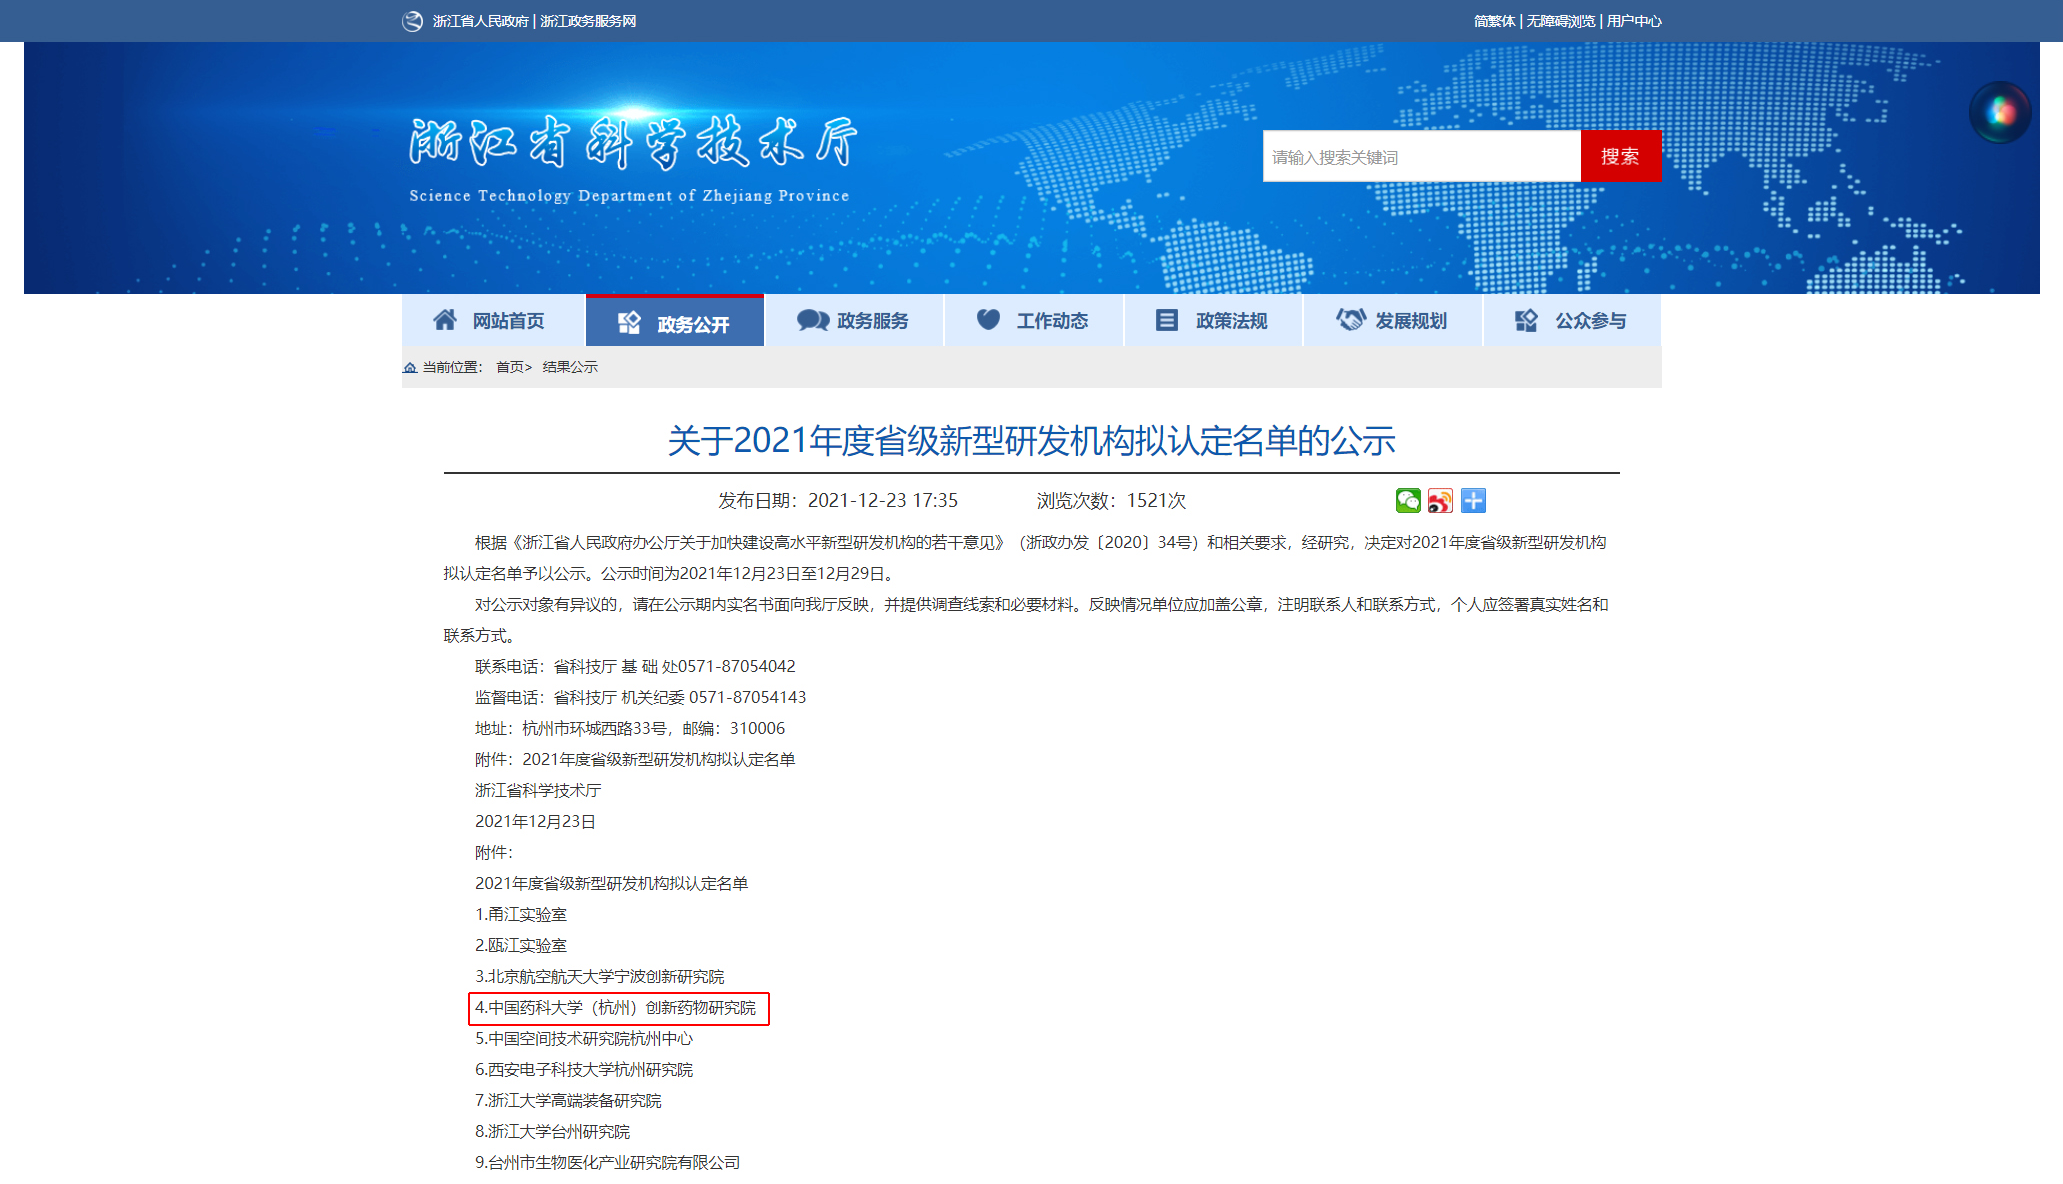Click list entry 3.北京航空航天大学宁波创新研究院
The image size is (2063, 1184).
point(599,976)
